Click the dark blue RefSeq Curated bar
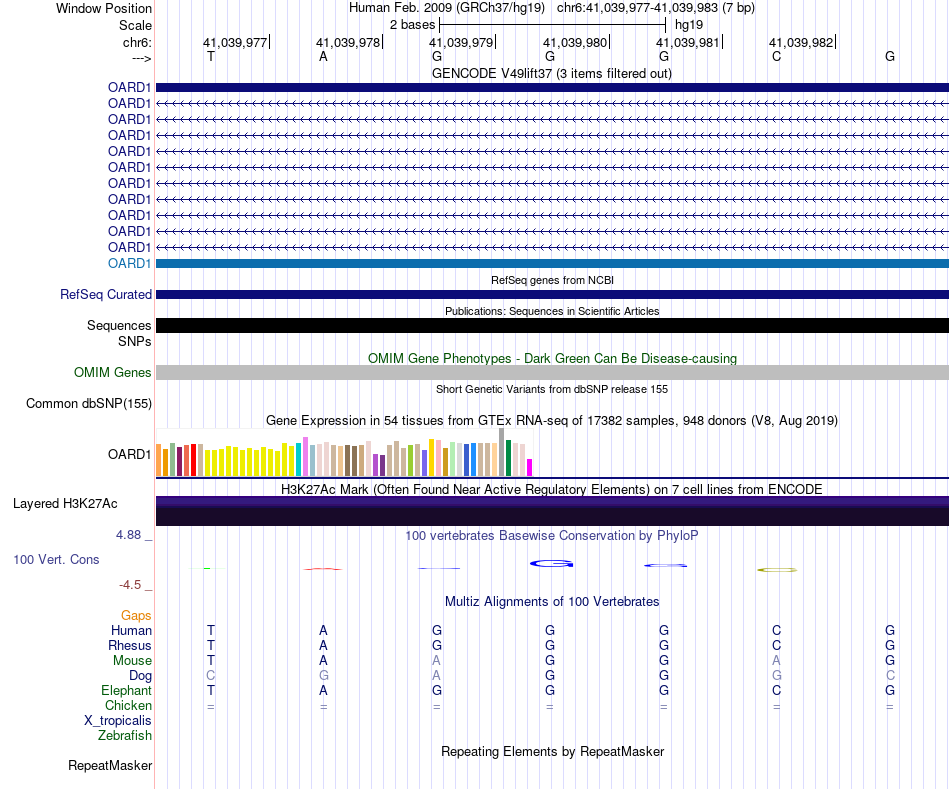 click(552, 295)
